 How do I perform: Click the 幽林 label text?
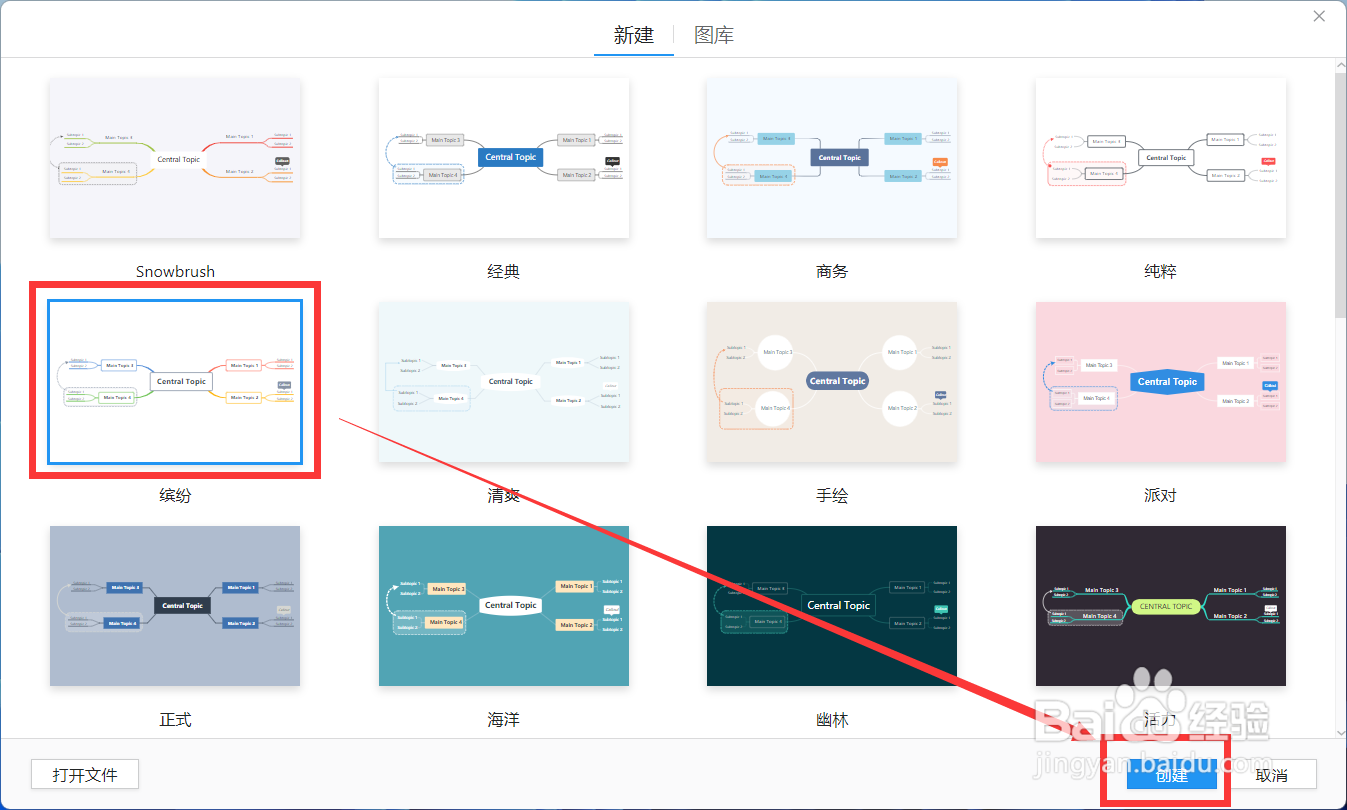click(x=832, y=719)
